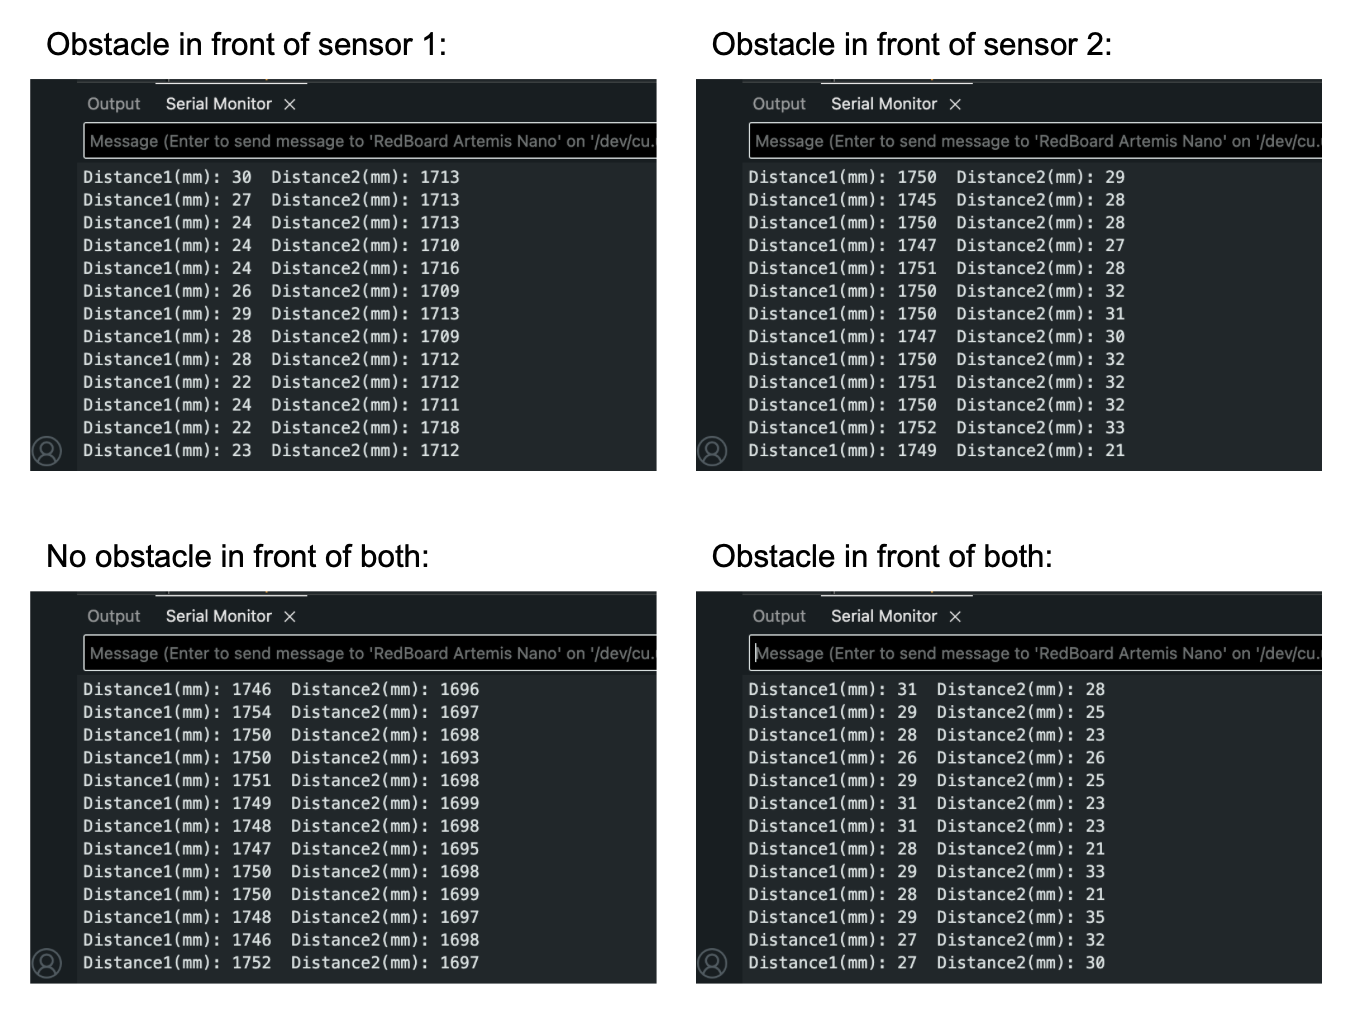Select Serial Monitor tab in no-obstacle panel
The height and width of the screenshot is (1014, 1352).
pyautogui.click(x=218, y=617)
